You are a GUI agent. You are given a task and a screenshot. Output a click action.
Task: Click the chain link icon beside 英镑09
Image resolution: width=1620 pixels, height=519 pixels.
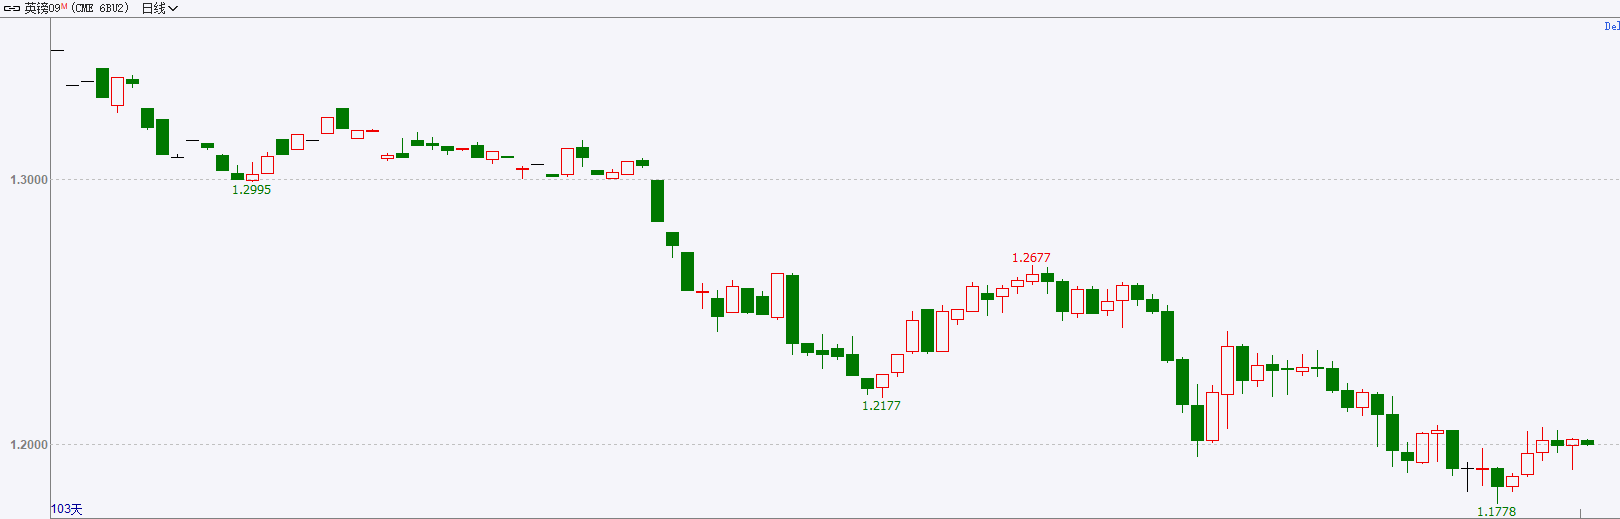tap(12, 8)
